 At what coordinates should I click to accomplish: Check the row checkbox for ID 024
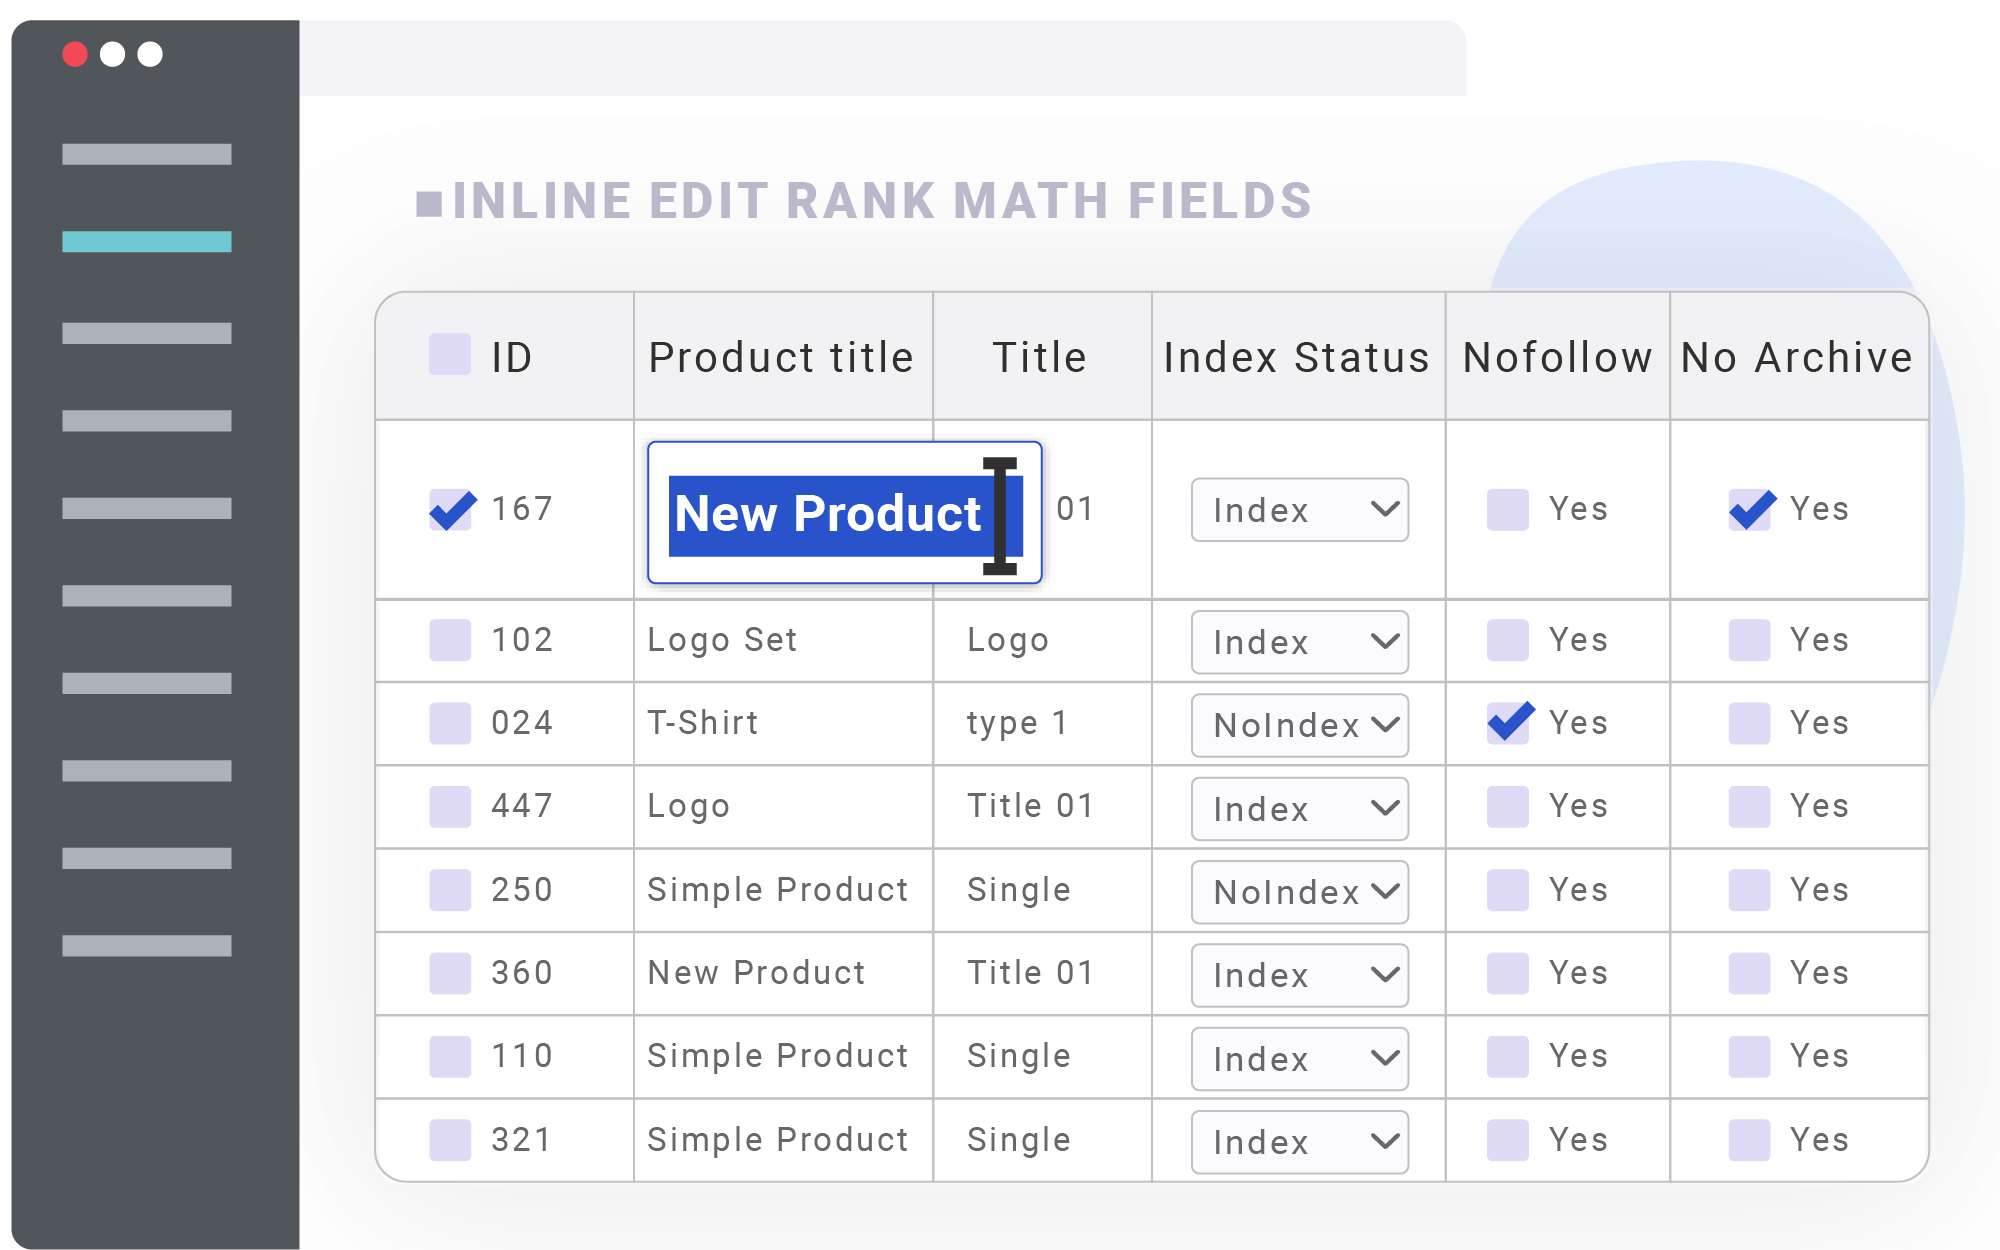(450, 723)
